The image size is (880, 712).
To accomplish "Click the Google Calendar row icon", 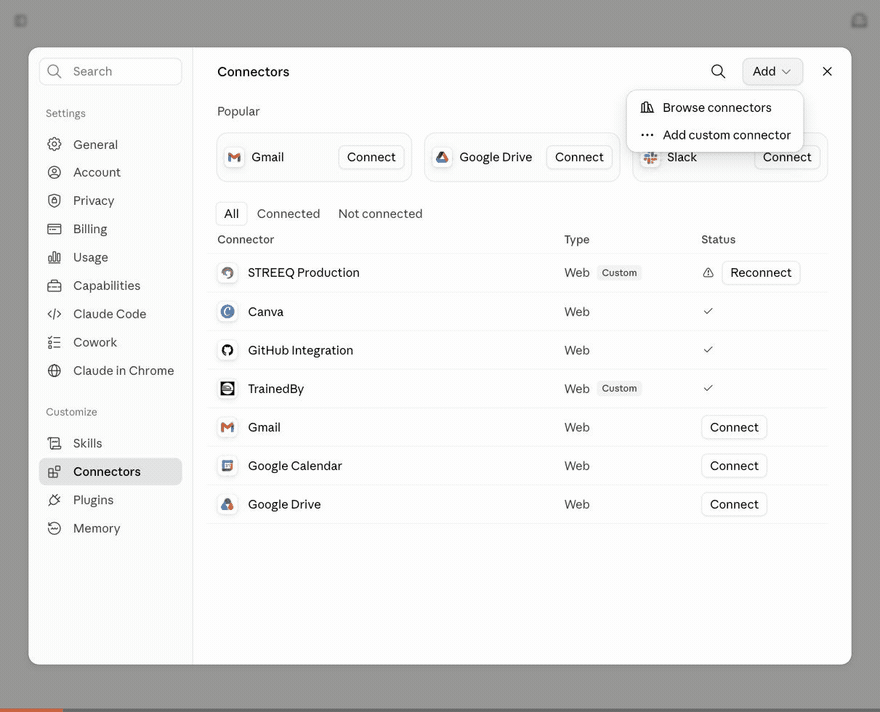I will (x=227, y=466).
